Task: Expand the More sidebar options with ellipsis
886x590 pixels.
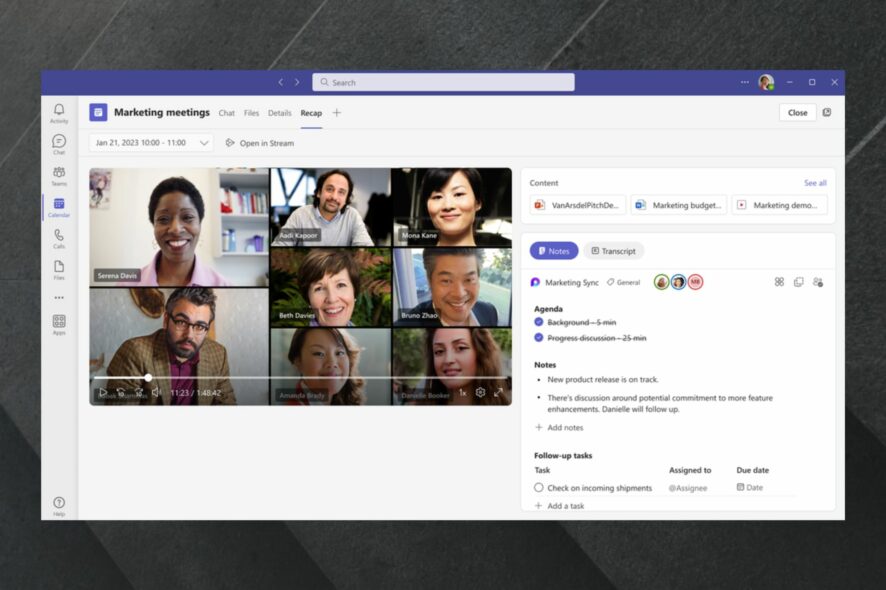Action: (59, 296)
